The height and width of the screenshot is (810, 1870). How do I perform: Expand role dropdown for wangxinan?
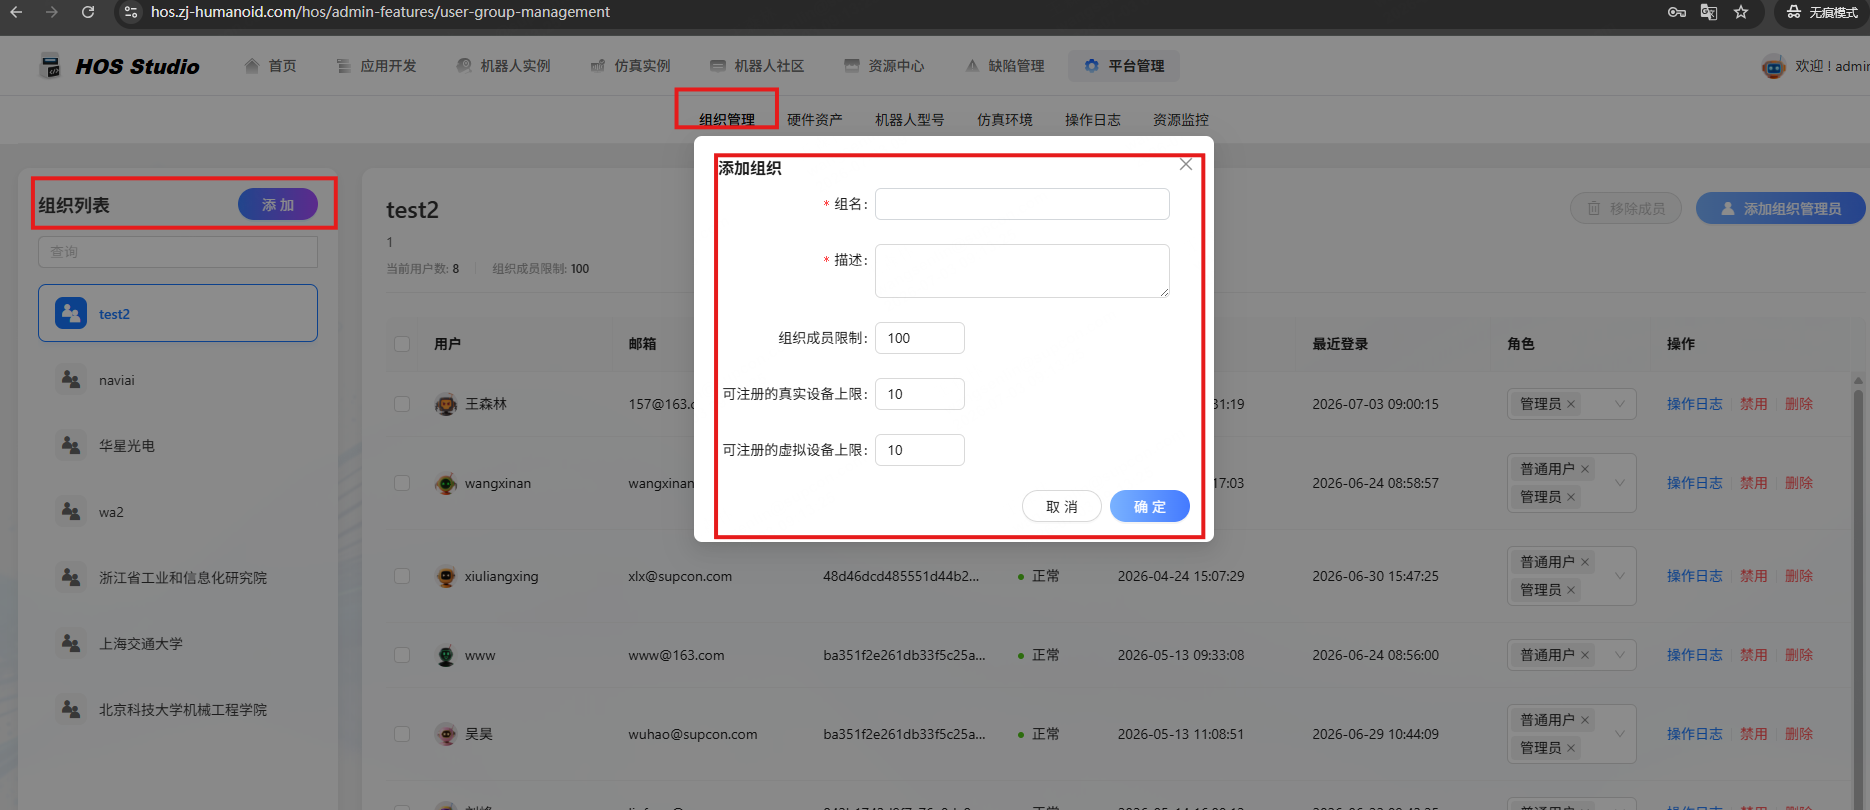(x=1620, y=483)
